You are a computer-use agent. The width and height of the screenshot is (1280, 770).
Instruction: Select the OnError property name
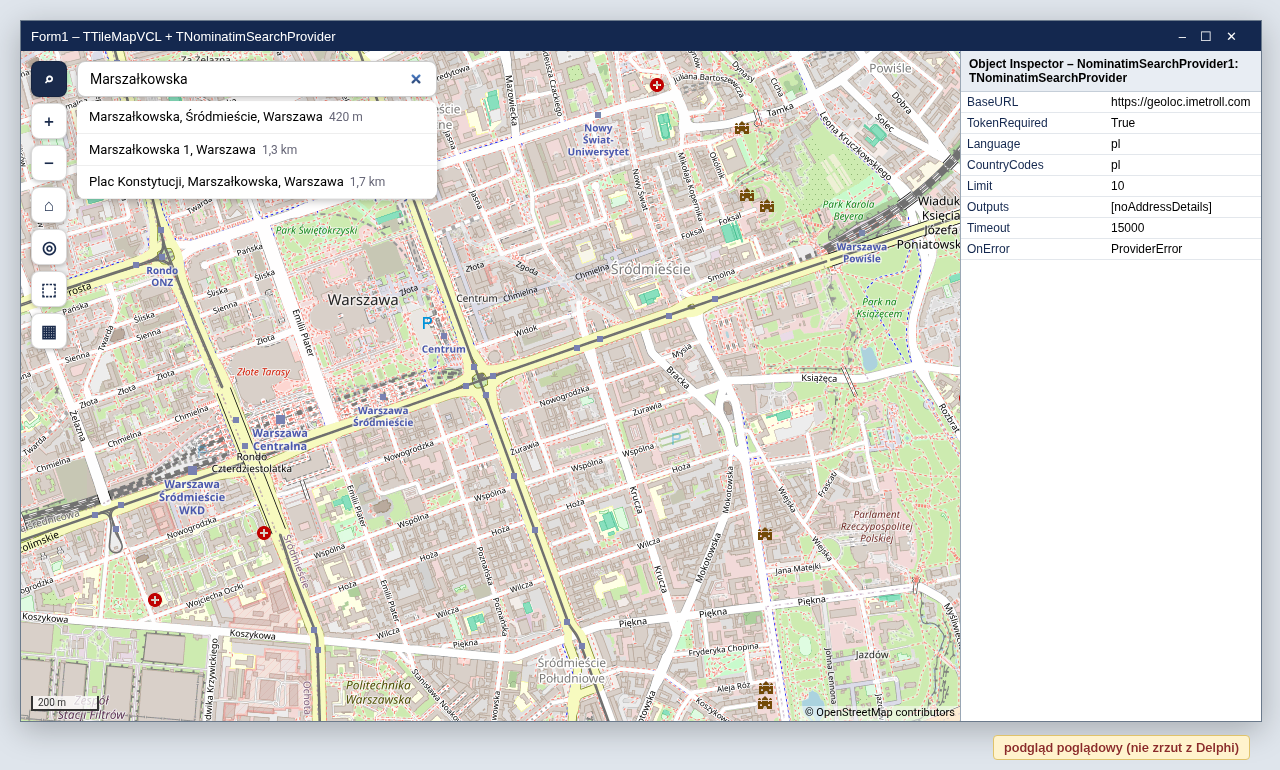pos(988,249)
